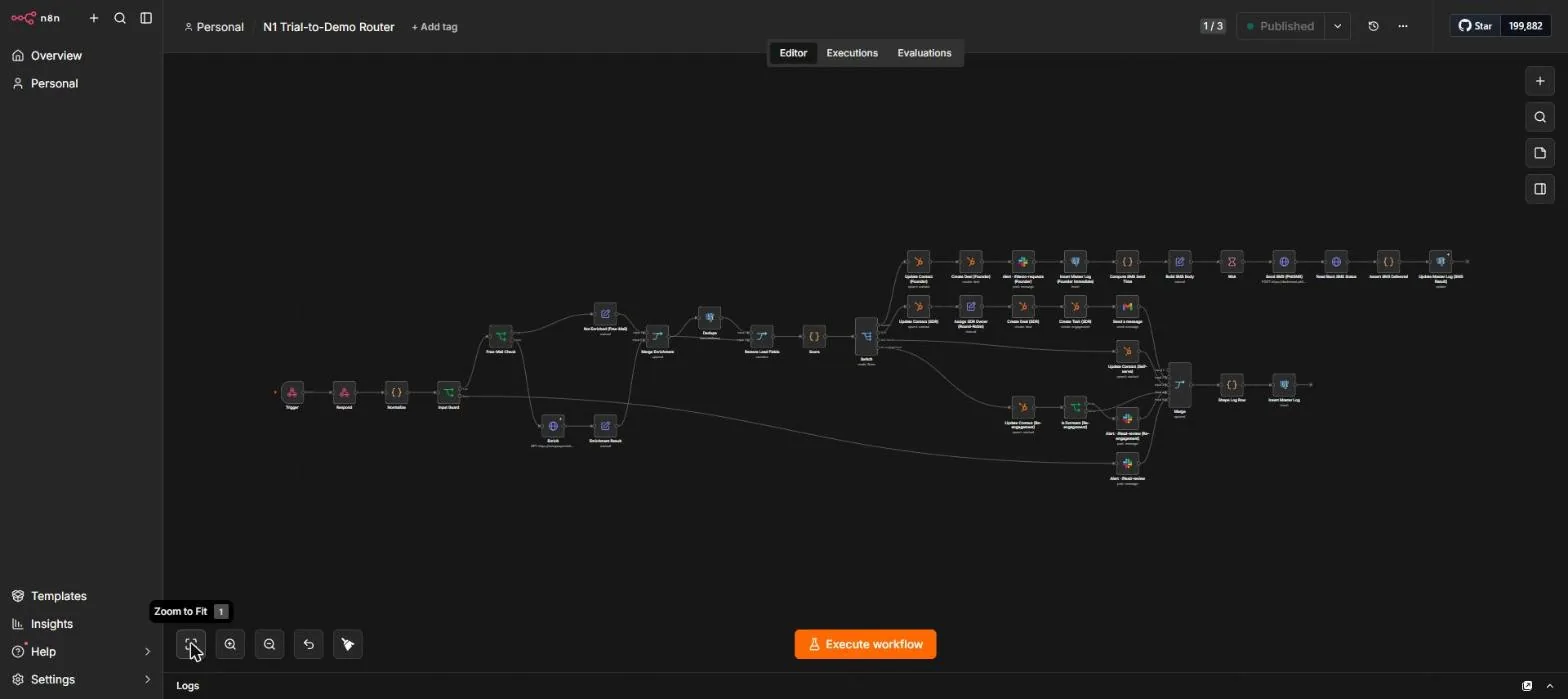This screenshot has width=1568, height=699.
Task: Expand the Logs panel with the chevron
Action: [x=1550, y=686]
